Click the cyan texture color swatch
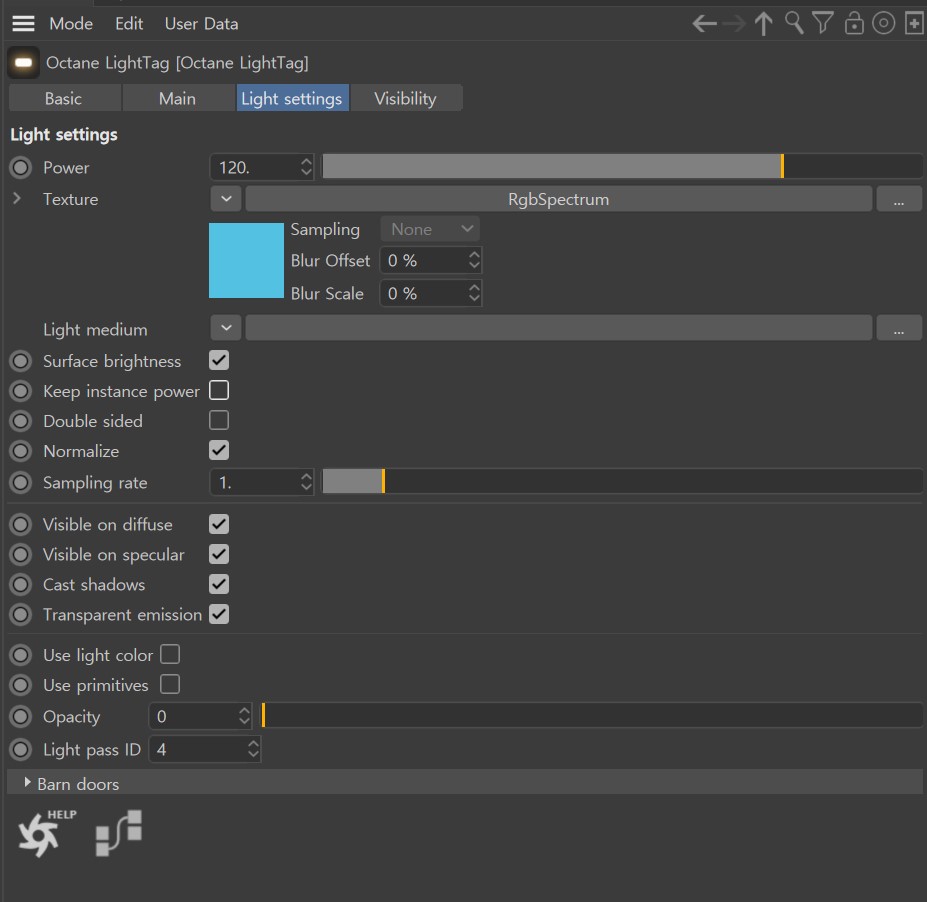The image size is (927, 902). (247, 260)
